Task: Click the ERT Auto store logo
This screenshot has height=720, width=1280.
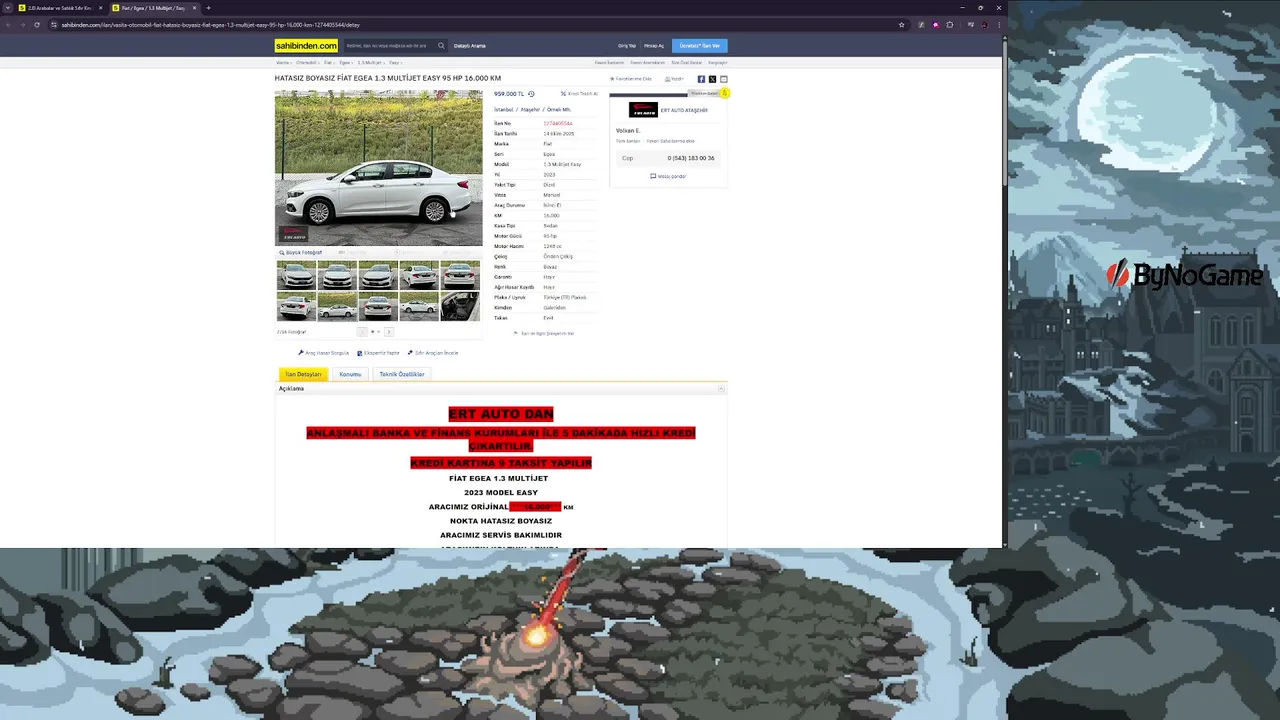Action: click(x=643, y=110)
